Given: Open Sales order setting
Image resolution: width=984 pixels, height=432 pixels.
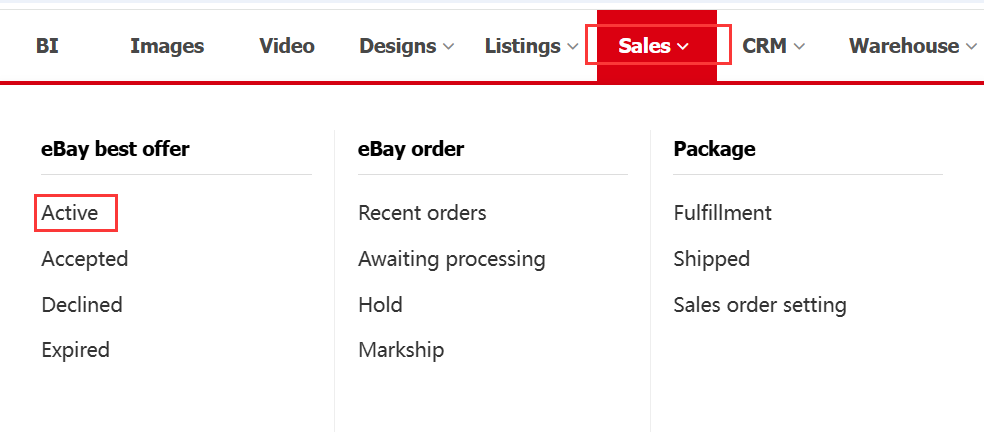Looking at the screenshot, I should point(760,305).
